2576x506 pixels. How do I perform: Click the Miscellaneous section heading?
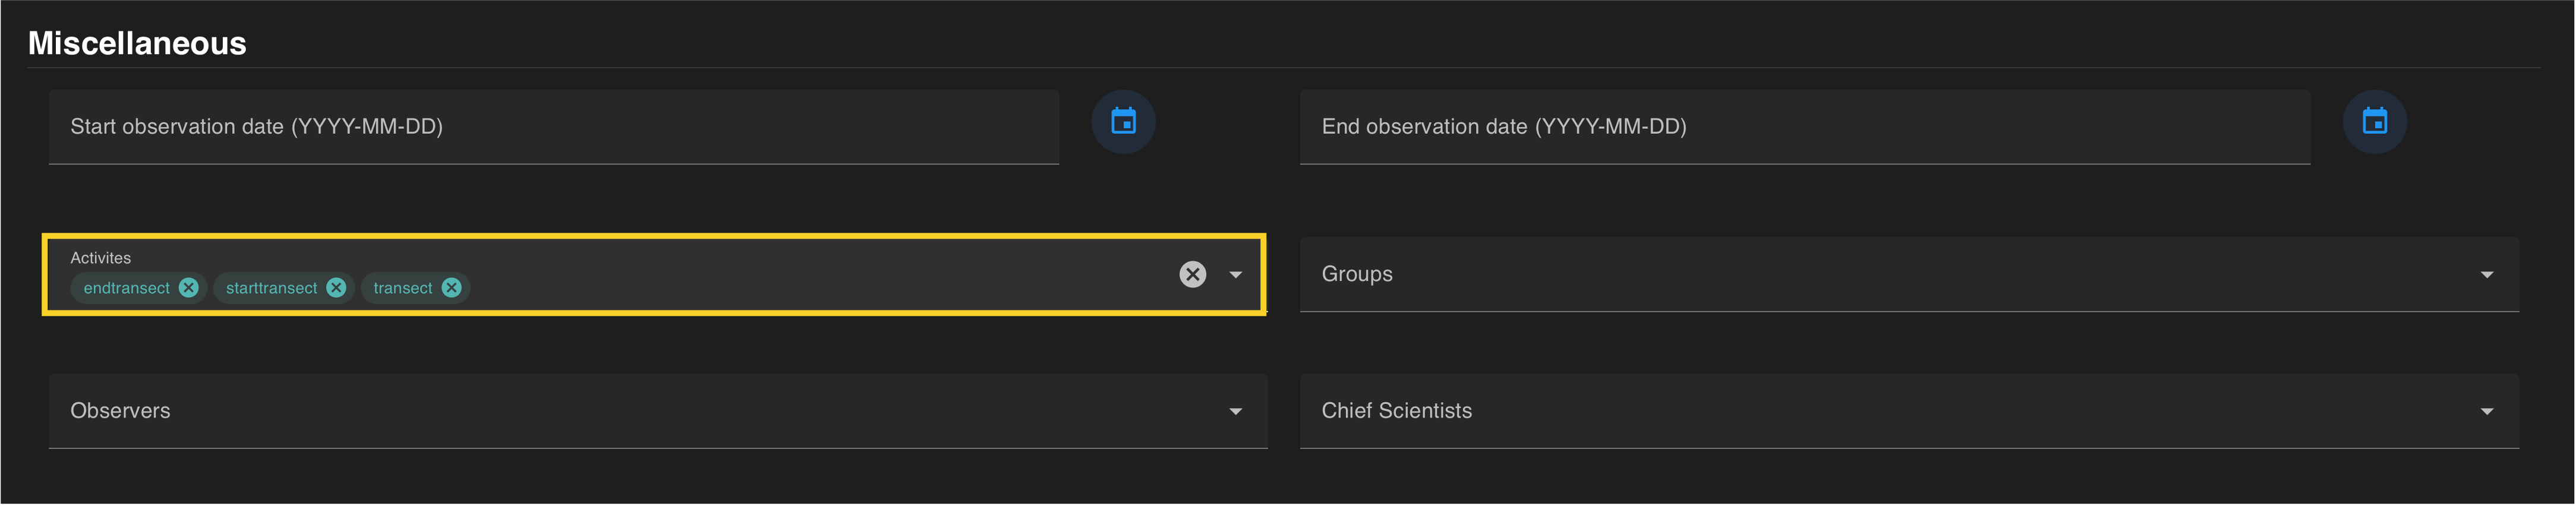pyautogui.click(x=137, y=43)
